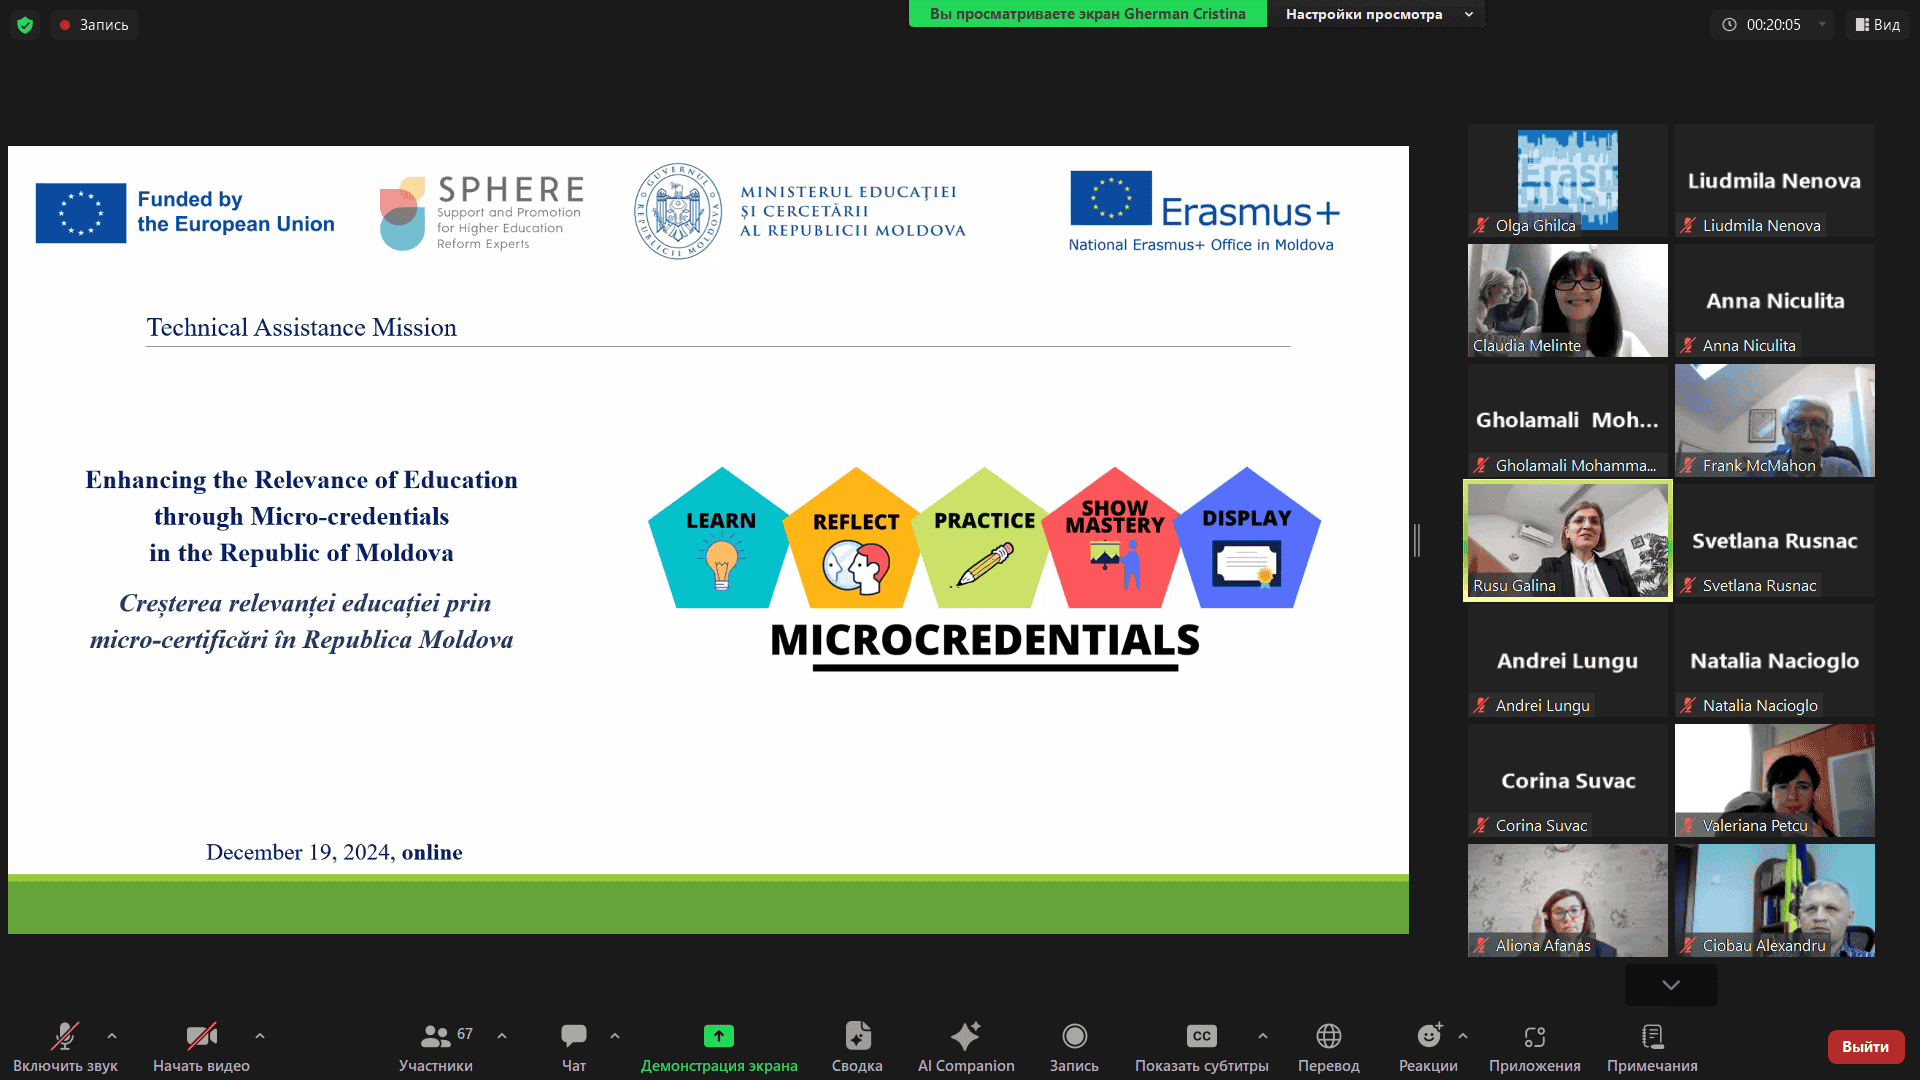Click the red Выйти button
Screen dimensions: 1920x1080
click(x=1865, y=1046)
